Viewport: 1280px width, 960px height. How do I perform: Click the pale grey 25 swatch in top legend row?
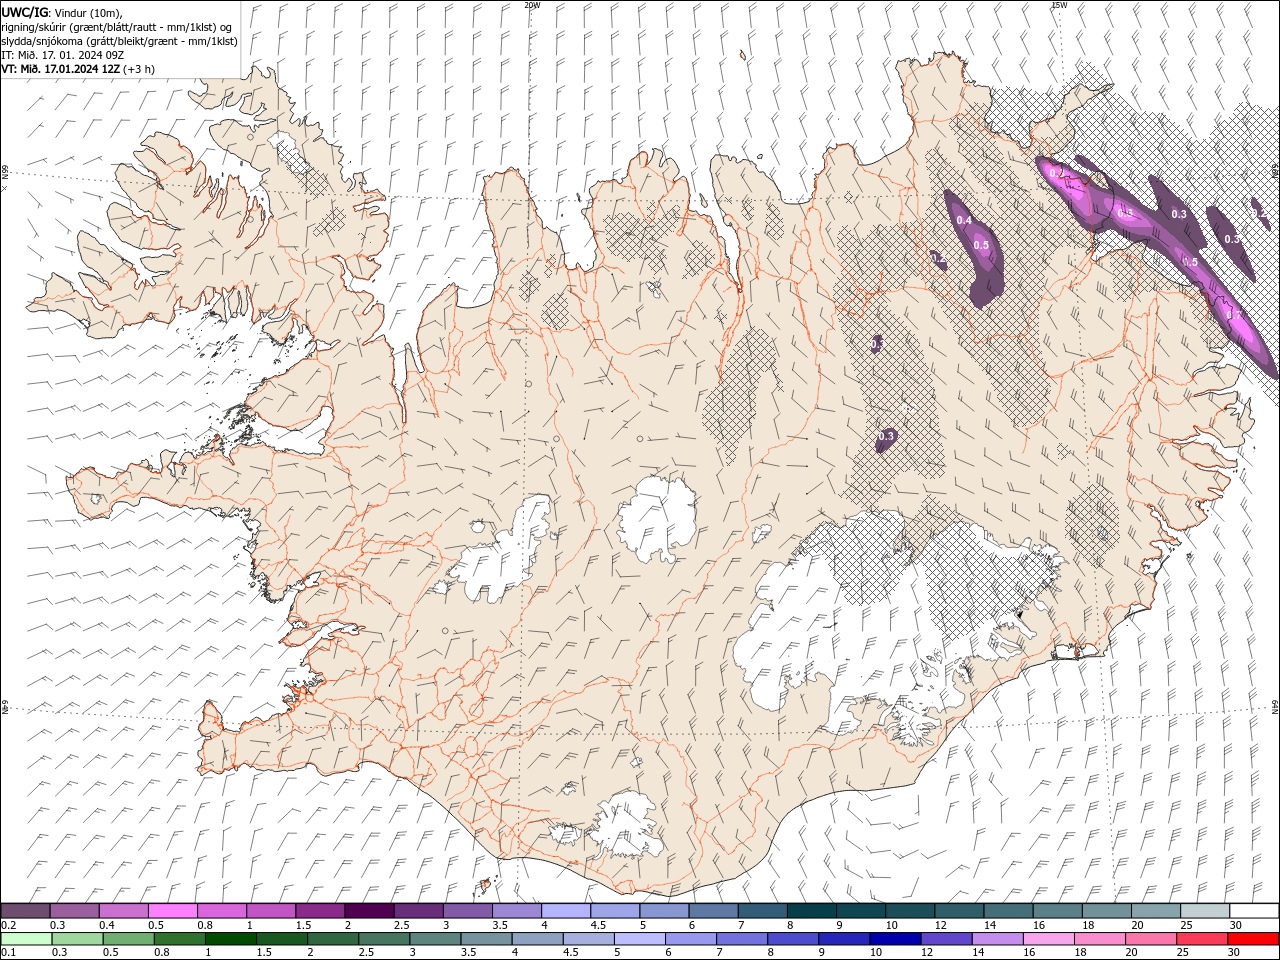(1205, 911)
